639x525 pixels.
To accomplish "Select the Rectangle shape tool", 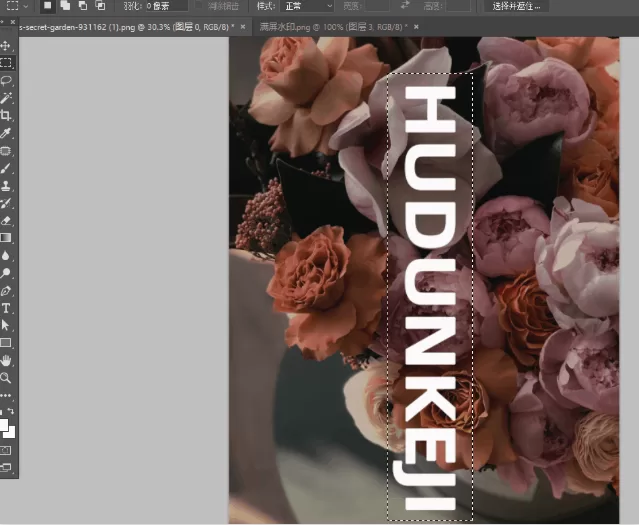I will click(6, 342).
